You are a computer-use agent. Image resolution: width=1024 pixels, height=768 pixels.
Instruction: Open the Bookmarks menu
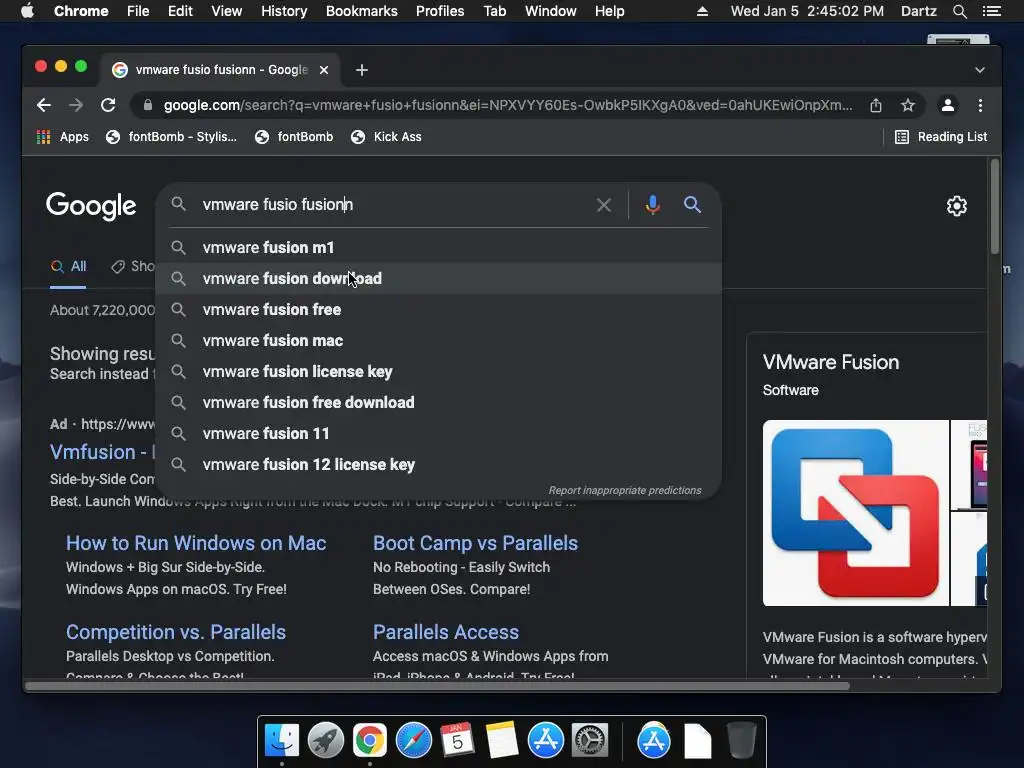[x=362, y=11]
